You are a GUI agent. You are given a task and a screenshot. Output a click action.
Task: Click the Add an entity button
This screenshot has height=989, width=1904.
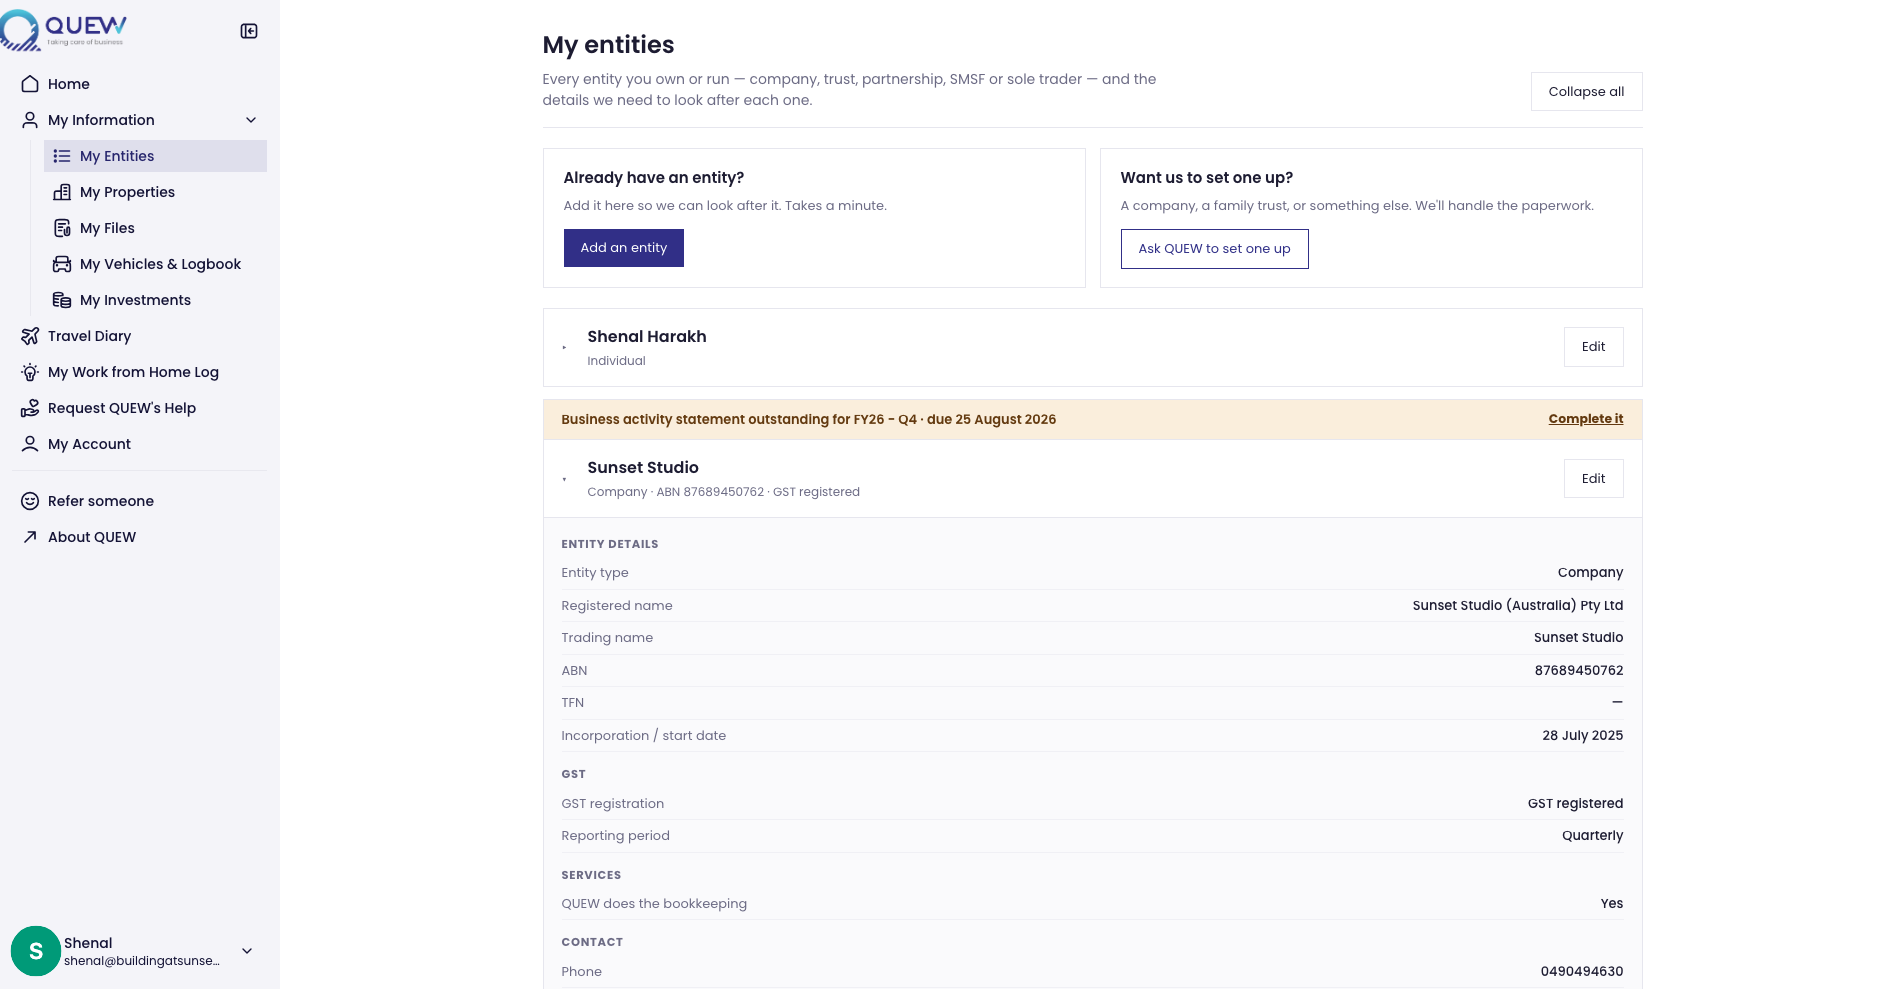(623, 248)
